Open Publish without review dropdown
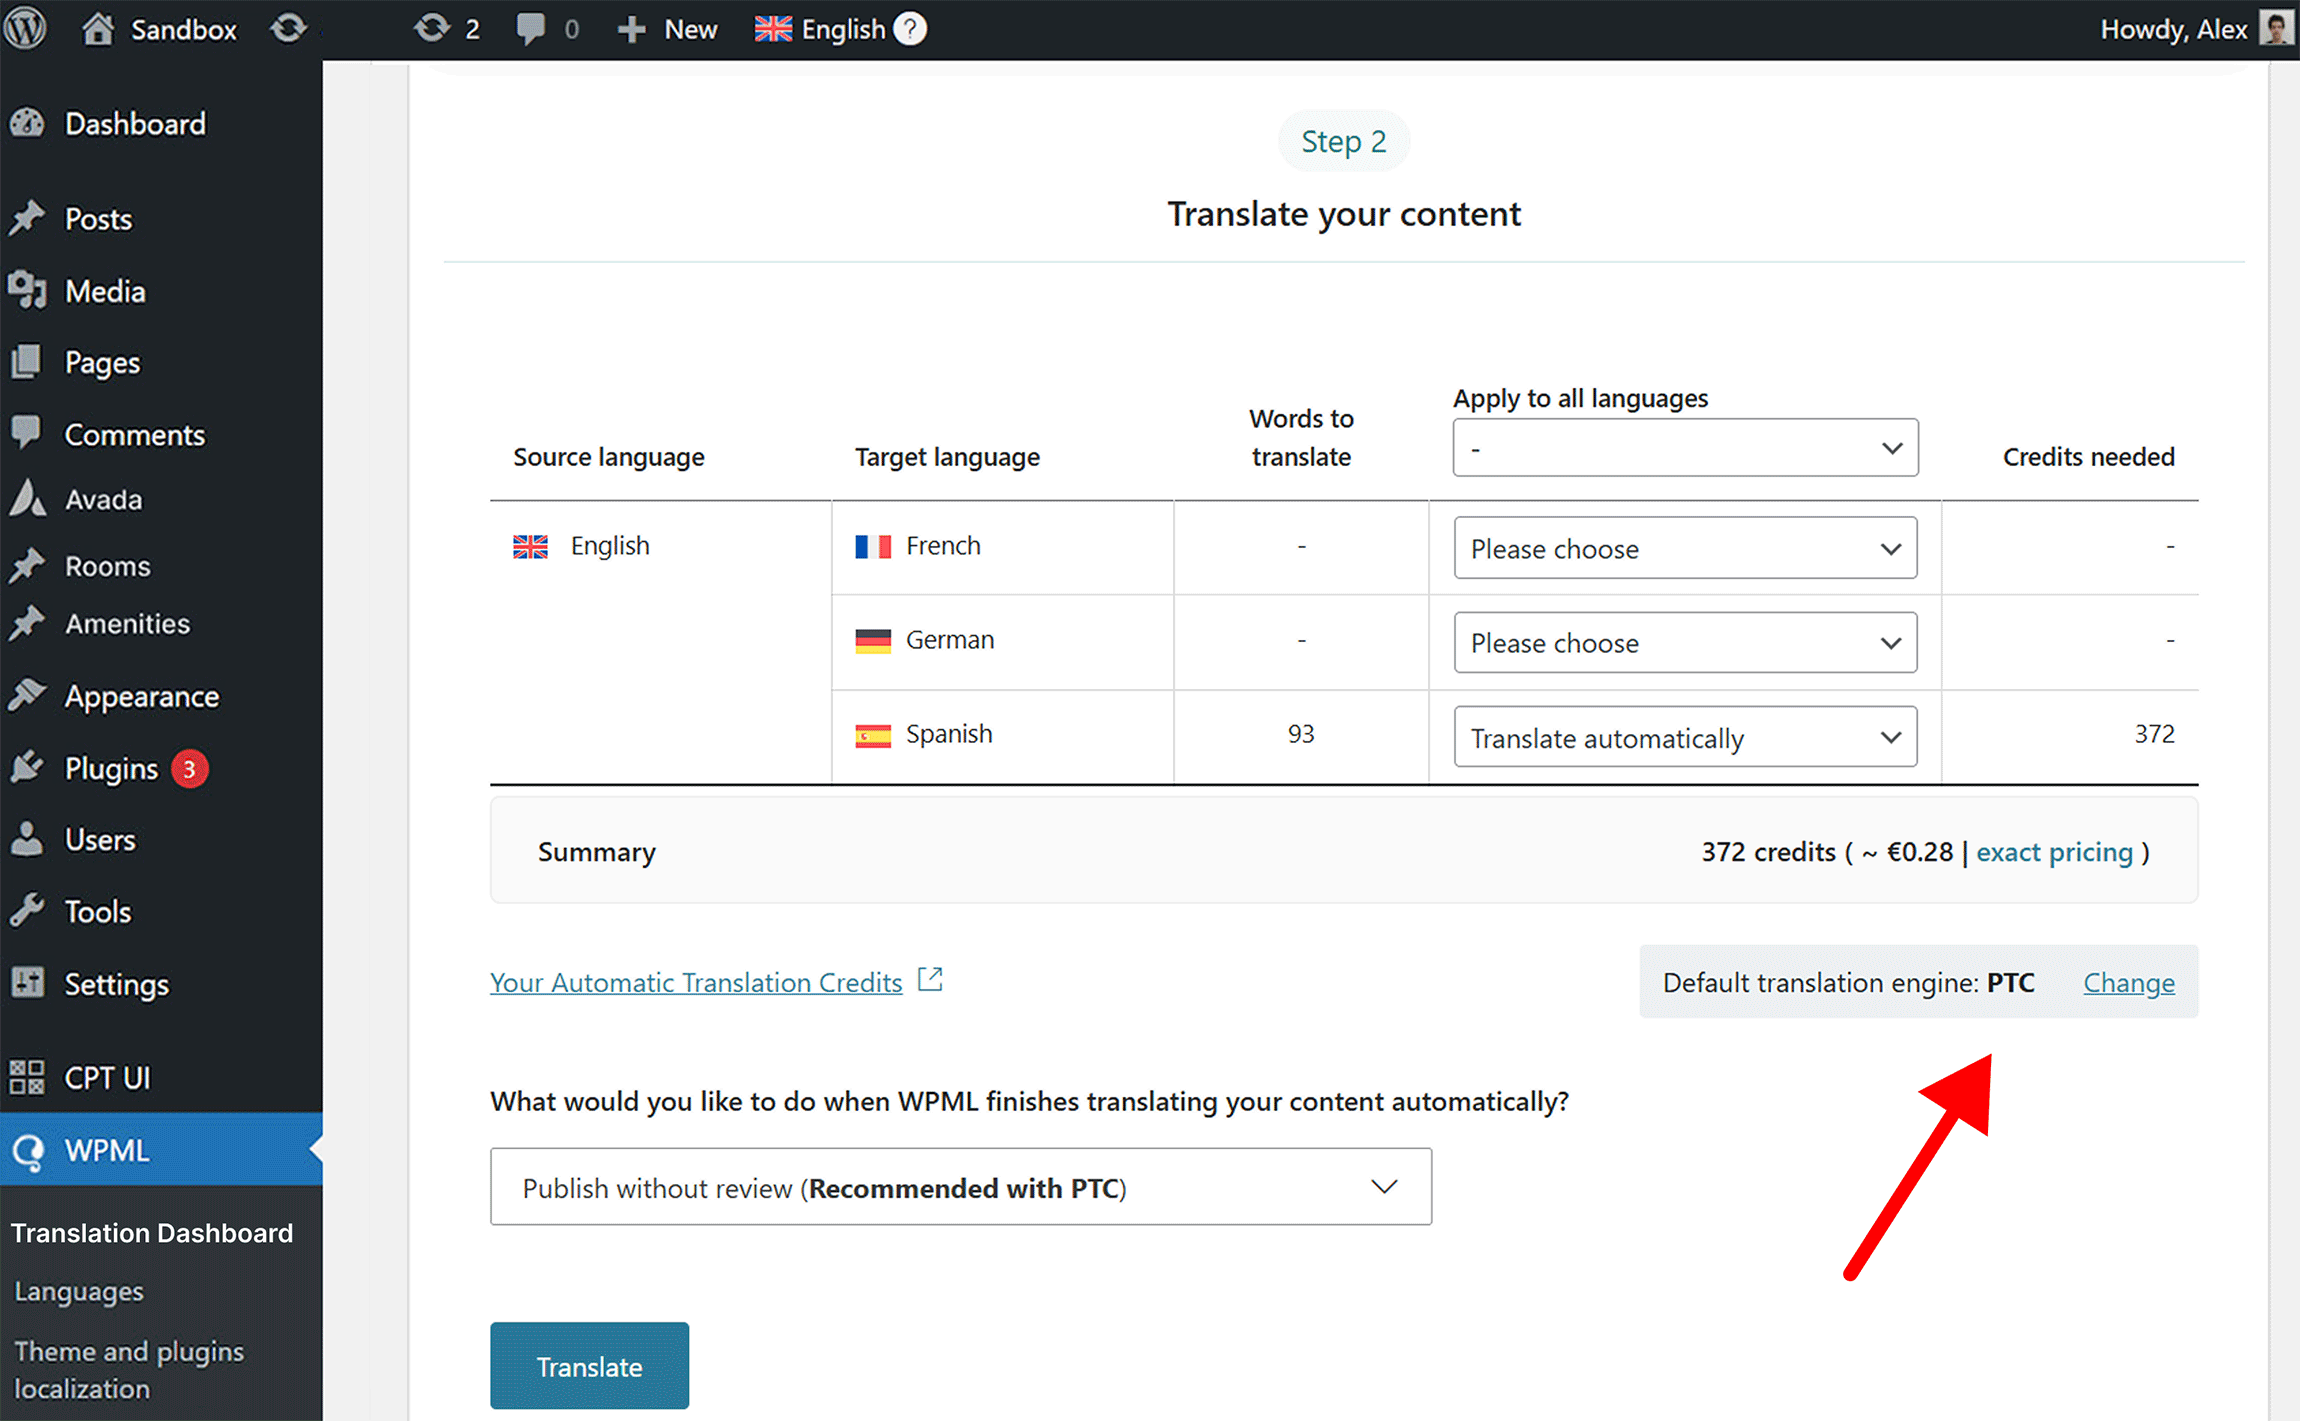Viewport: 2300px width, 1421px height. coord(961,1187)
